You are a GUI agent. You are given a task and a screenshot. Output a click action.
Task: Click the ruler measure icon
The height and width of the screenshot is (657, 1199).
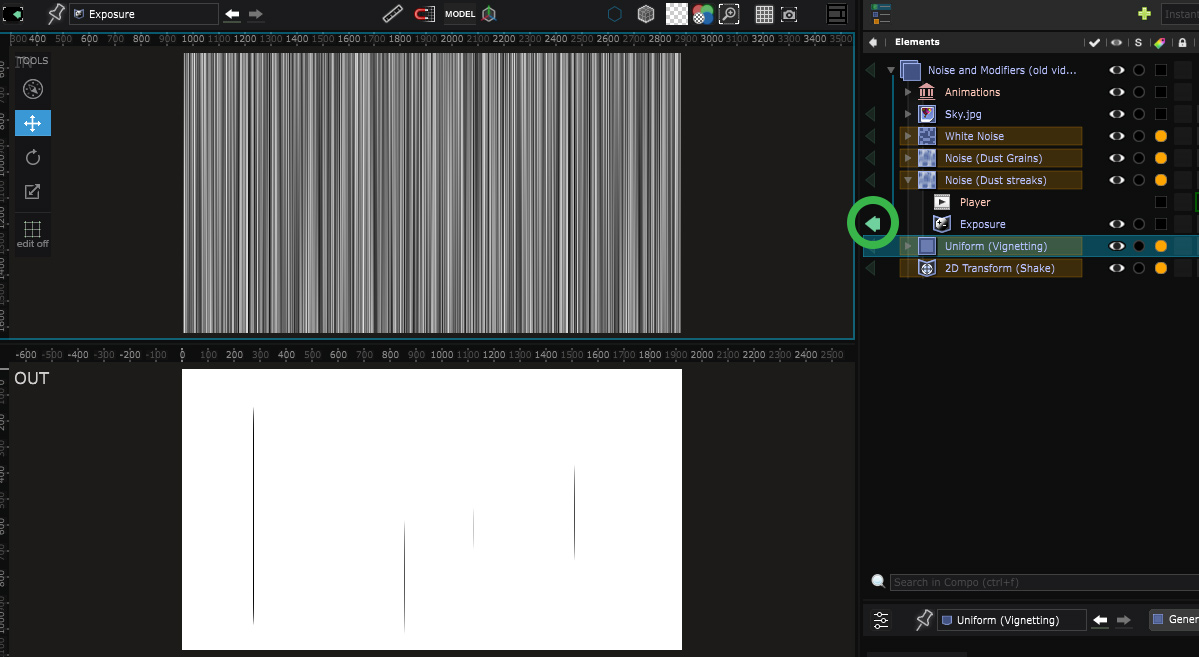click(x=394, y=14)
